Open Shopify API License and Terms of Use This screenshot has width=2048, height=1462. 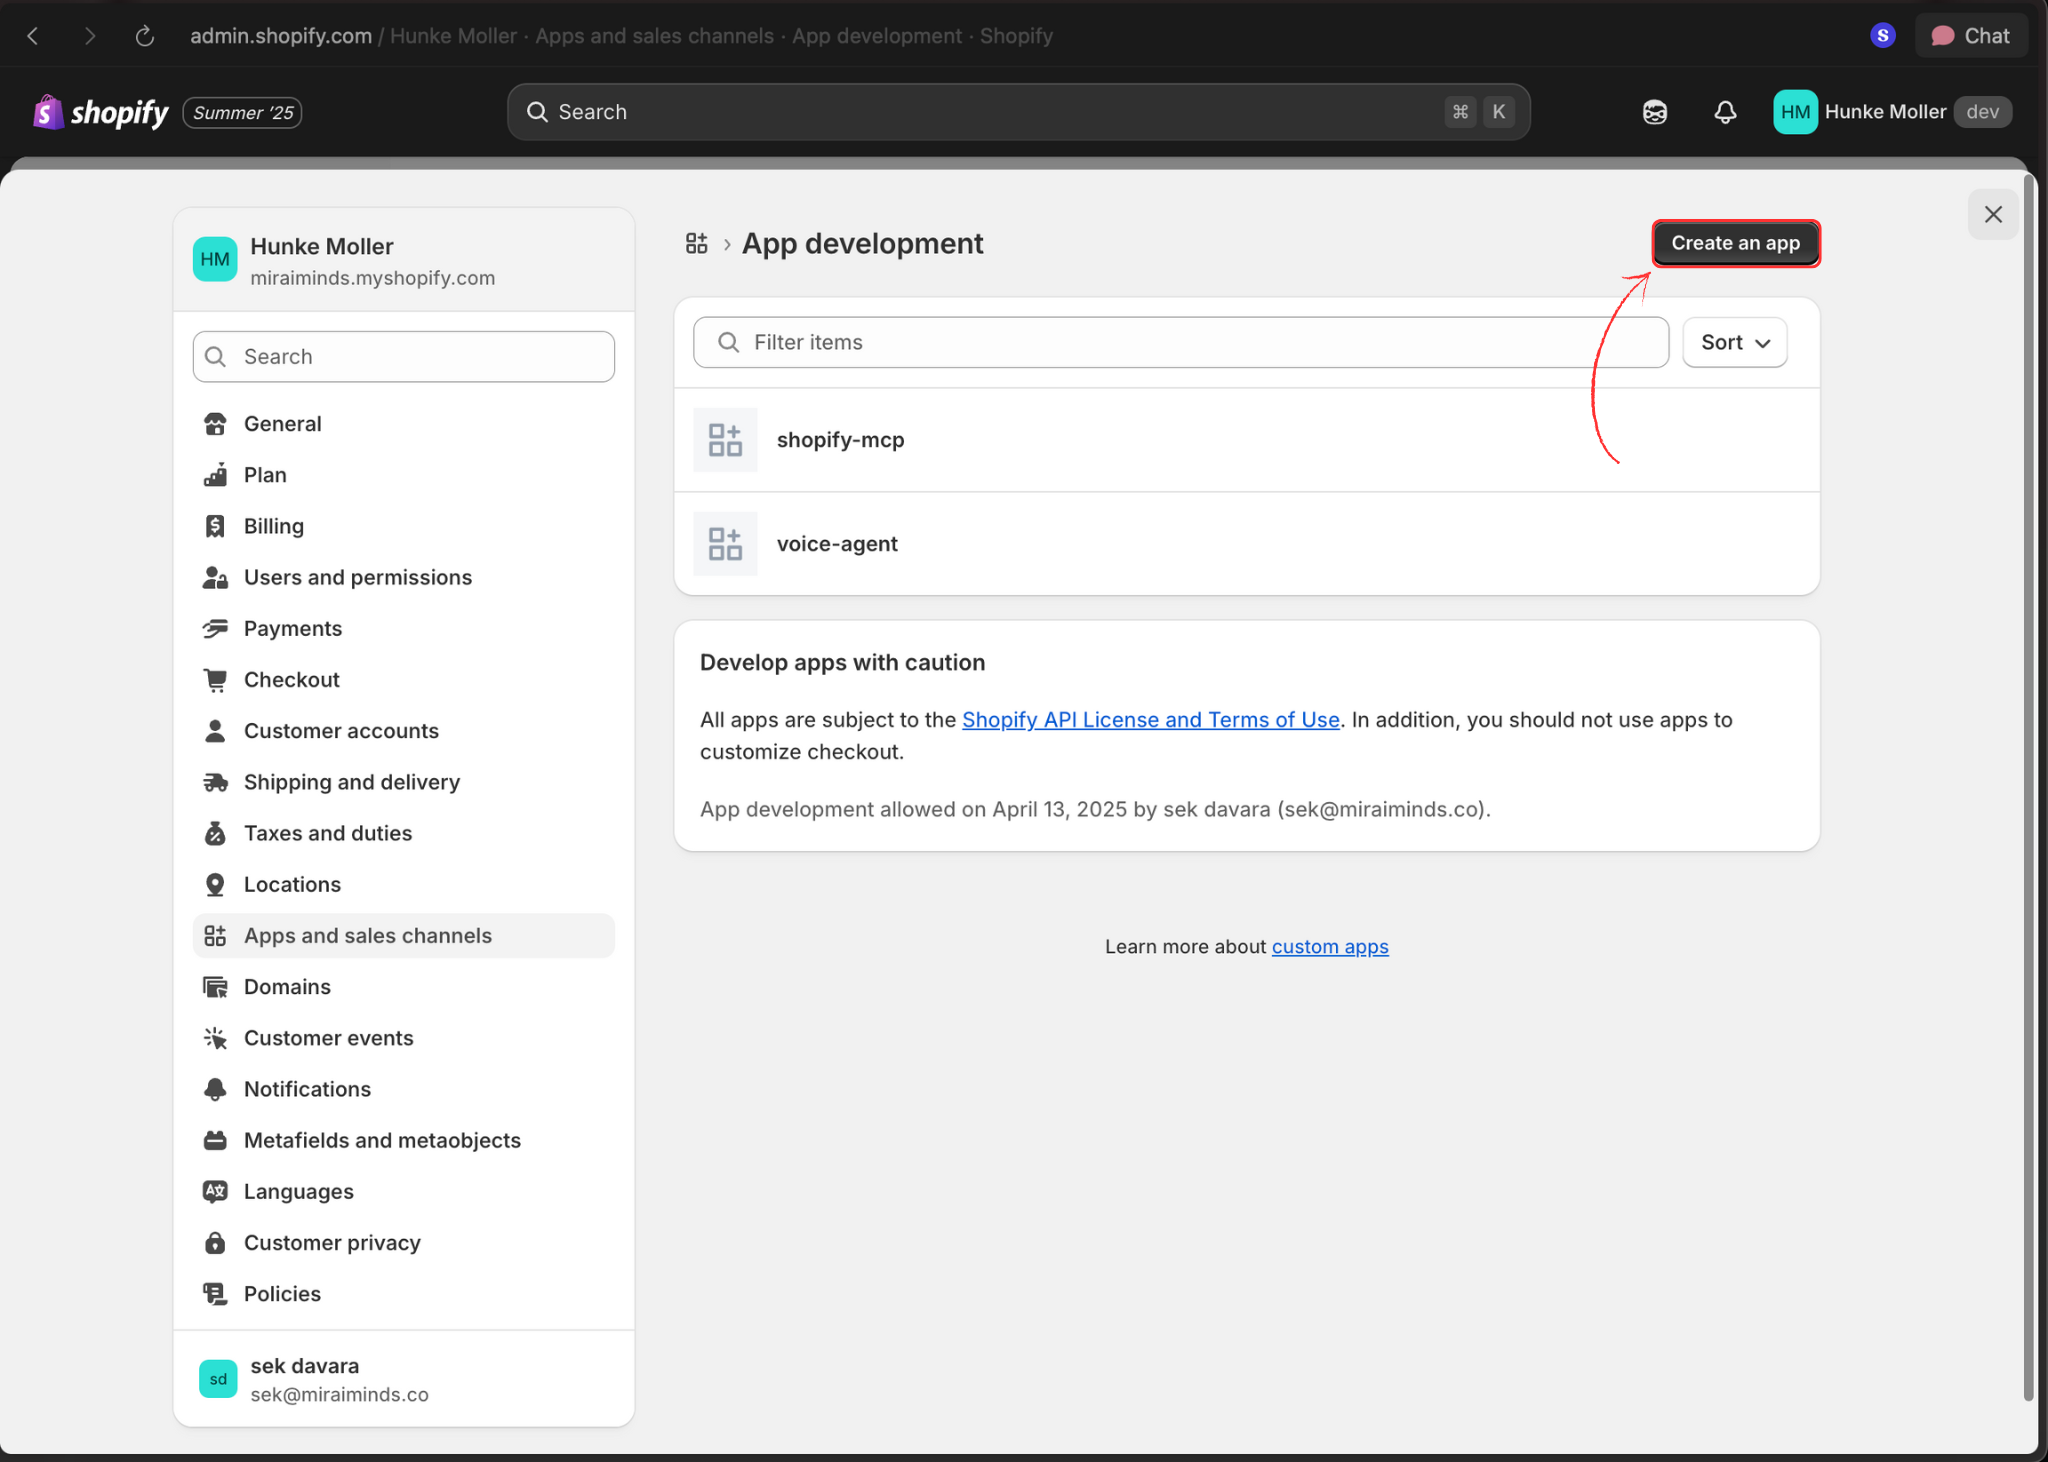pos(1150,719)
